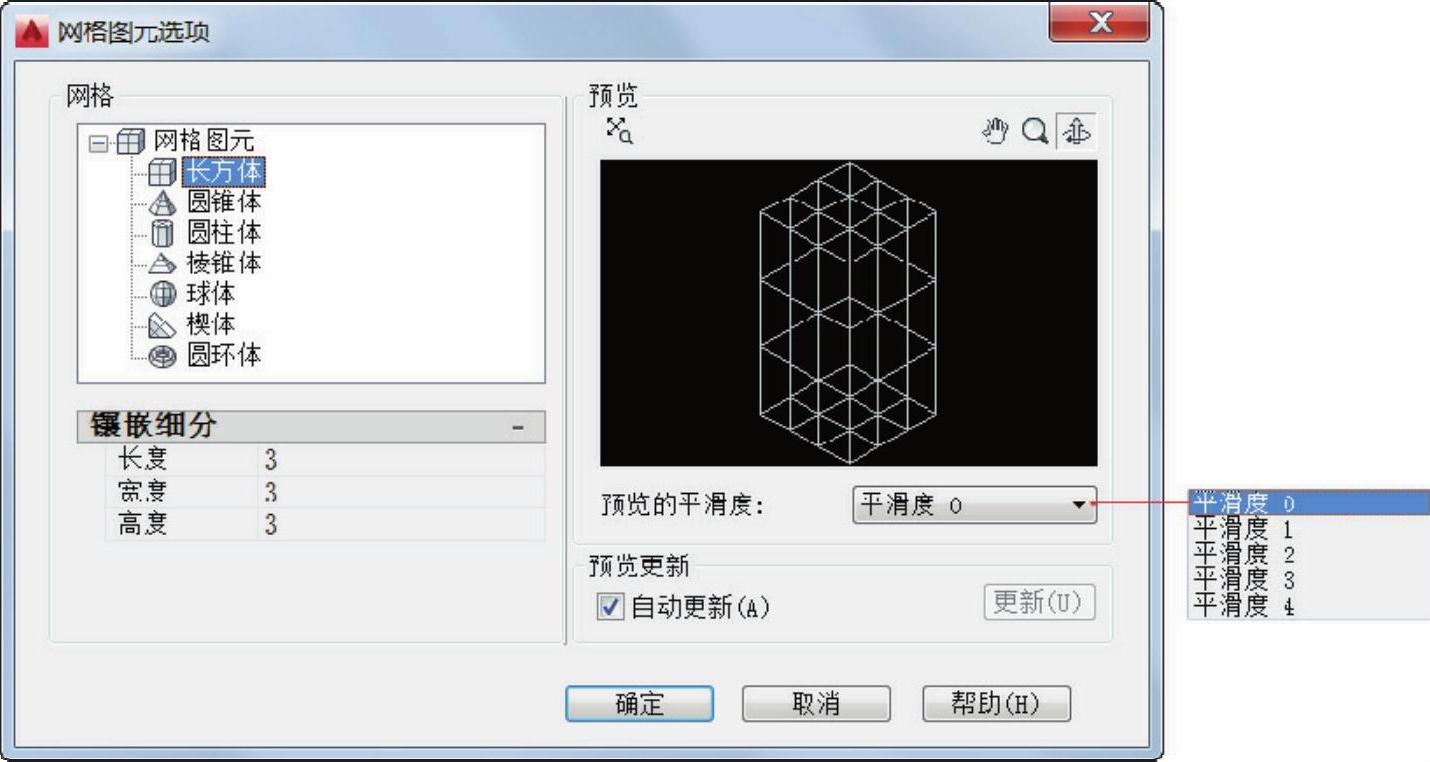Select the 楔体 wedge primitive
The image size is (1430, 762).
coord(211,325)
